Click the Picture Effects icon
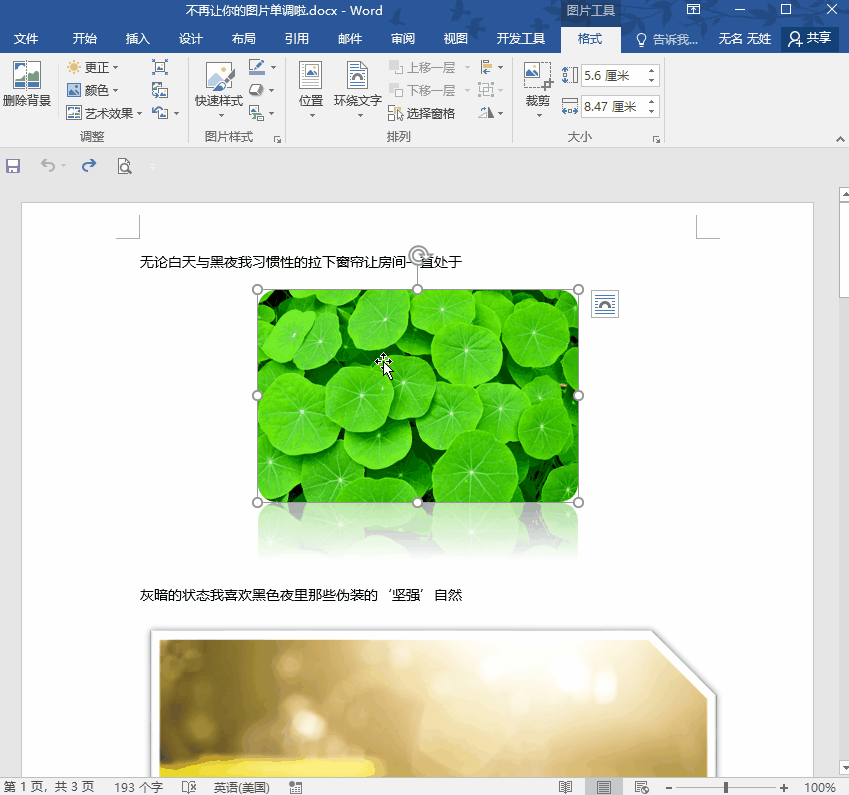 click(x=257, y=90)
